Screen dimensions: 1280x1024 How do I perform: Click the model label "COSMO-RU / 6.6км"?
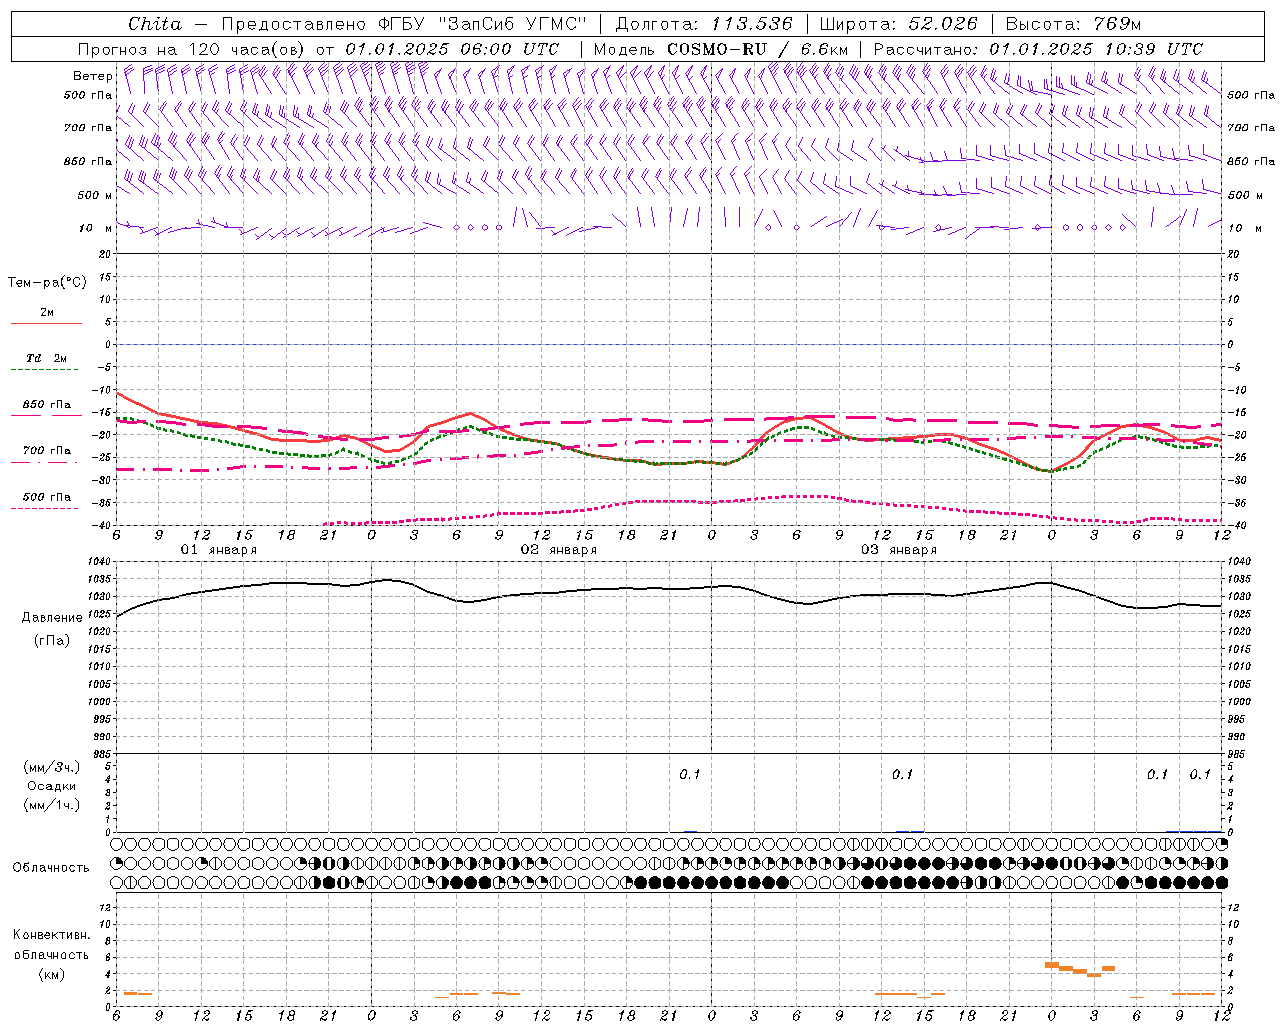(757, 49)
